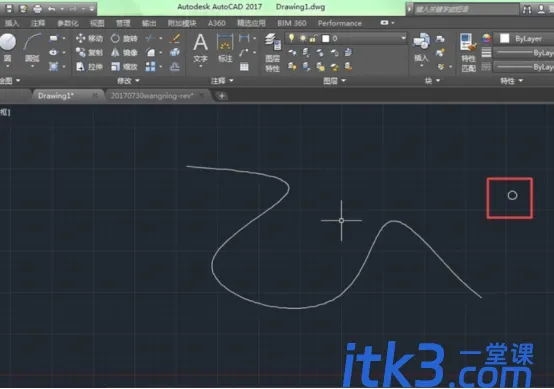Click the keyword search input field
Viewport: 554px width, 389px height.
pyautogui.click(x=466, y=9)
